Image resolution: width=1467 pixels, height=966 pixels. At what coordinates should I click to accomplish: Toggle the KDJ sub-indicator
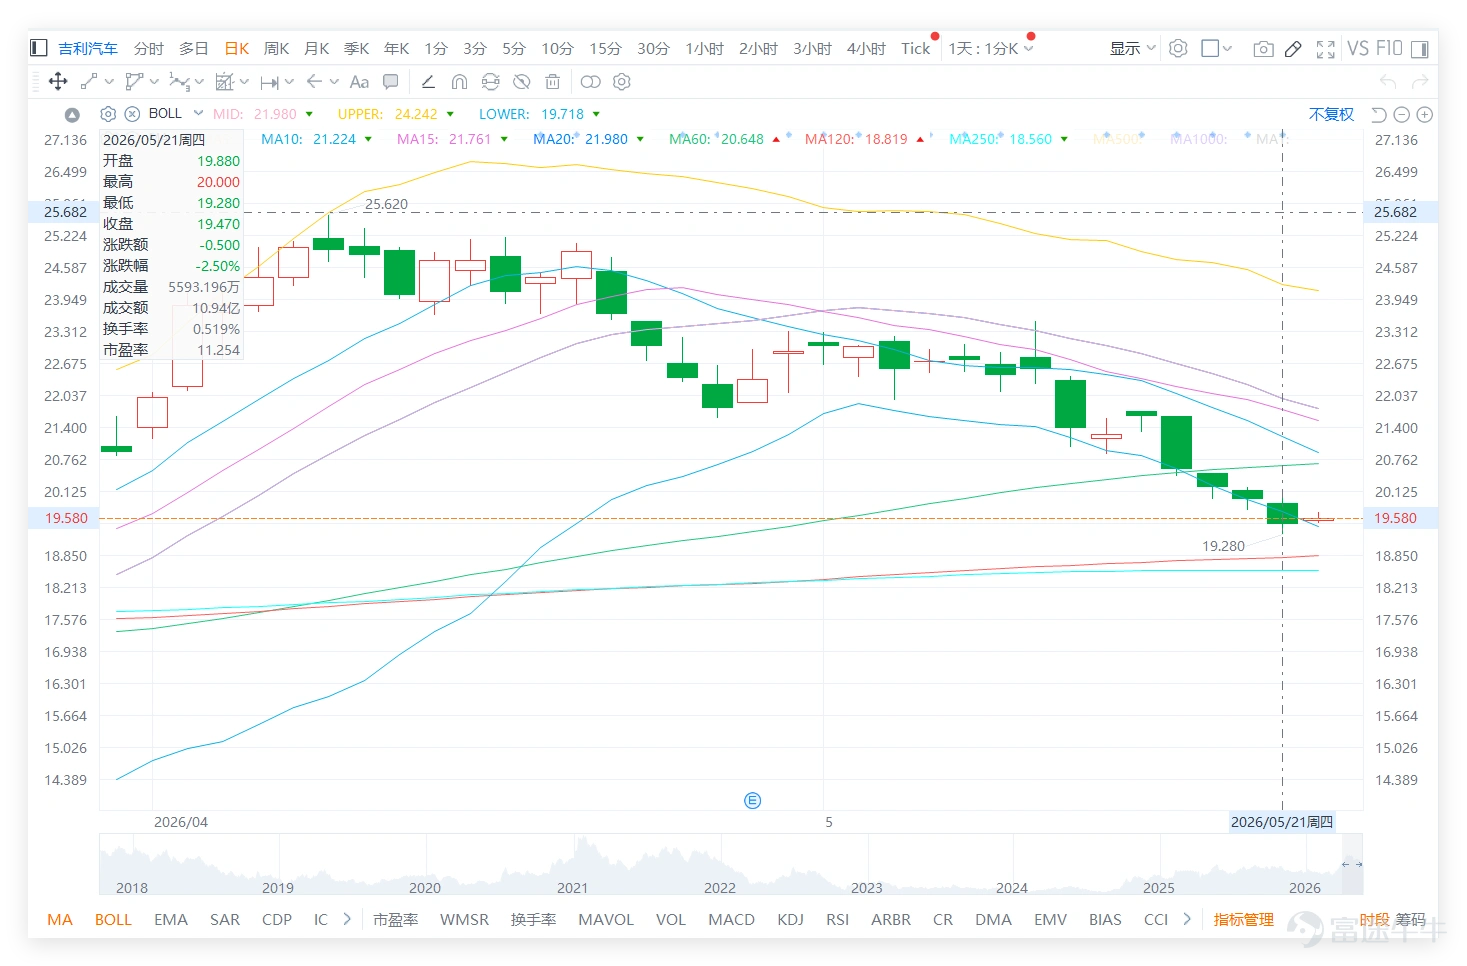(x=790, y=919)
